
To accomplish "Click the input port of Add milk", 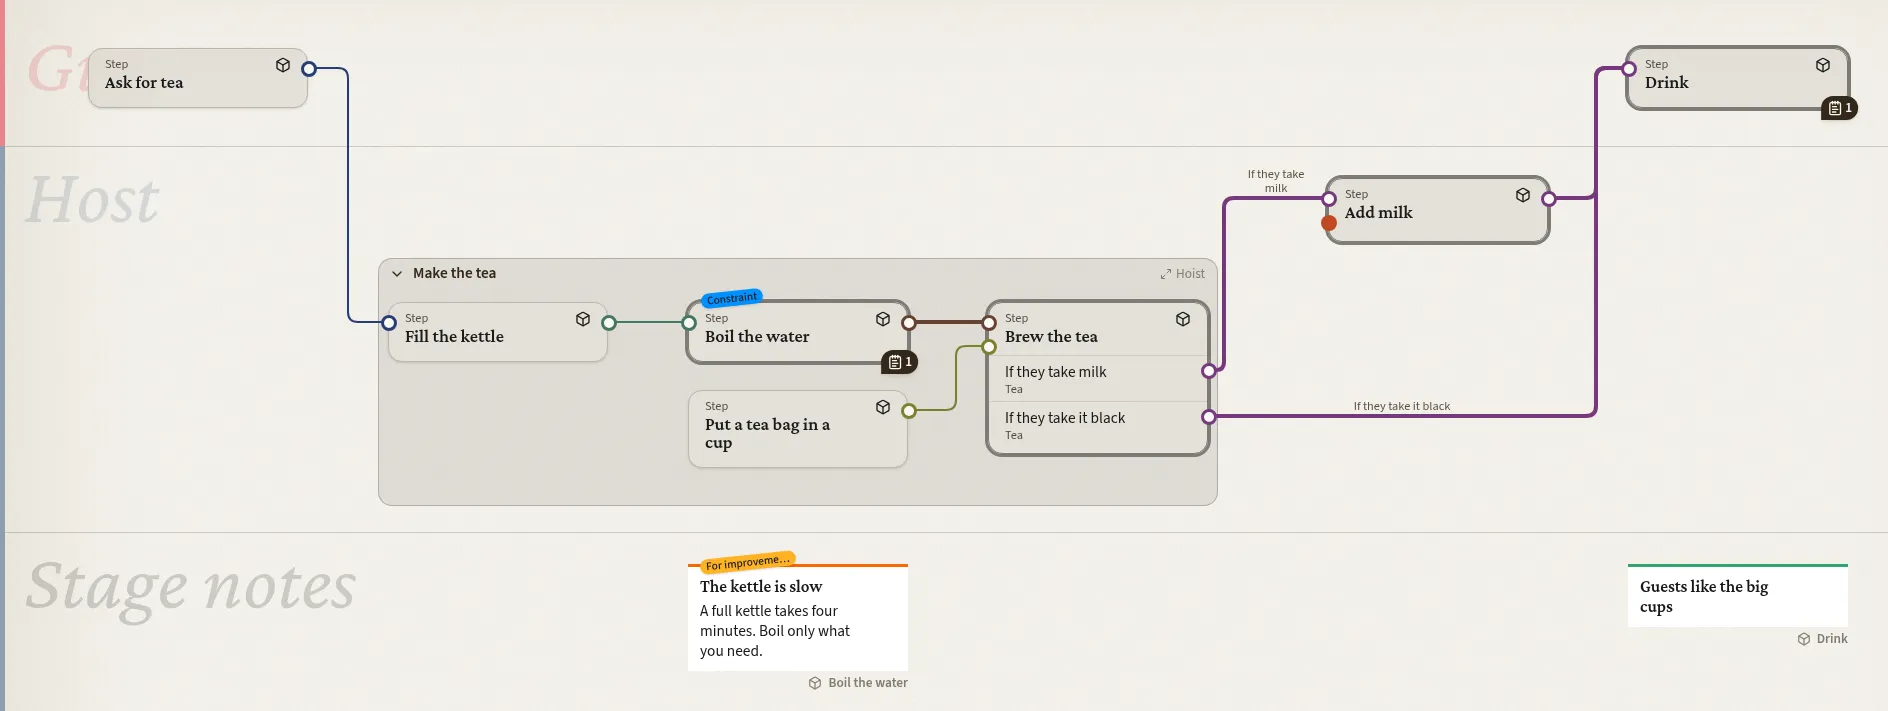I will click(x=1329, y=199).
